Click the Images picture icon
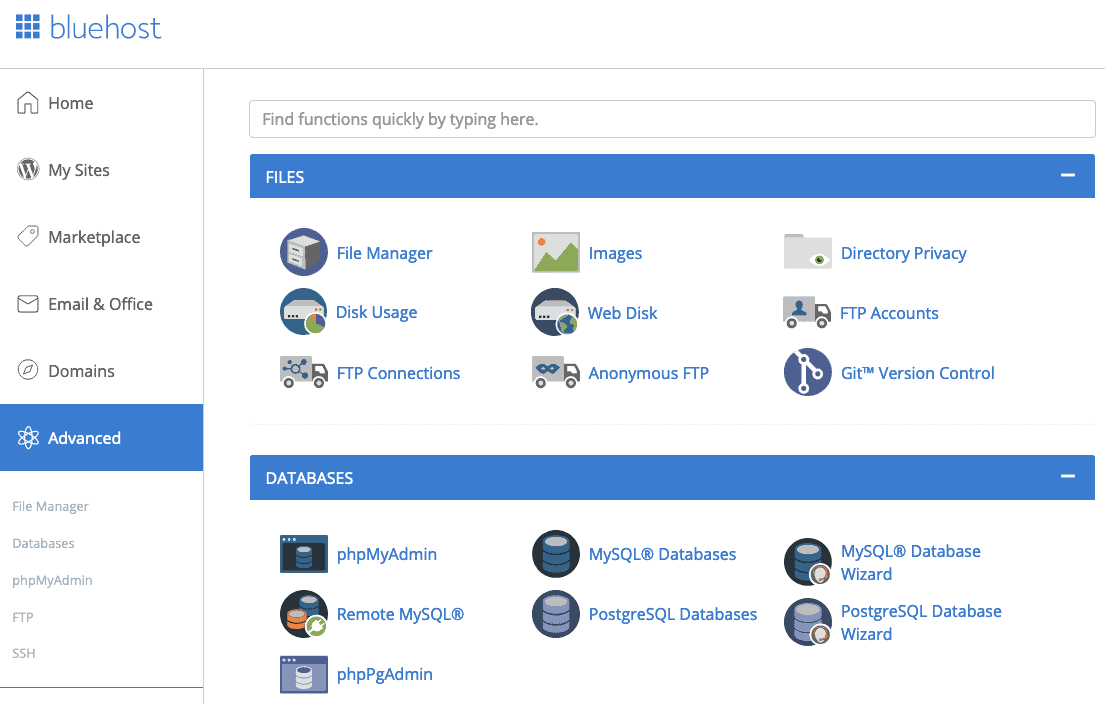The height and width of the screenshot is (704, 1105). coord(556,253)
